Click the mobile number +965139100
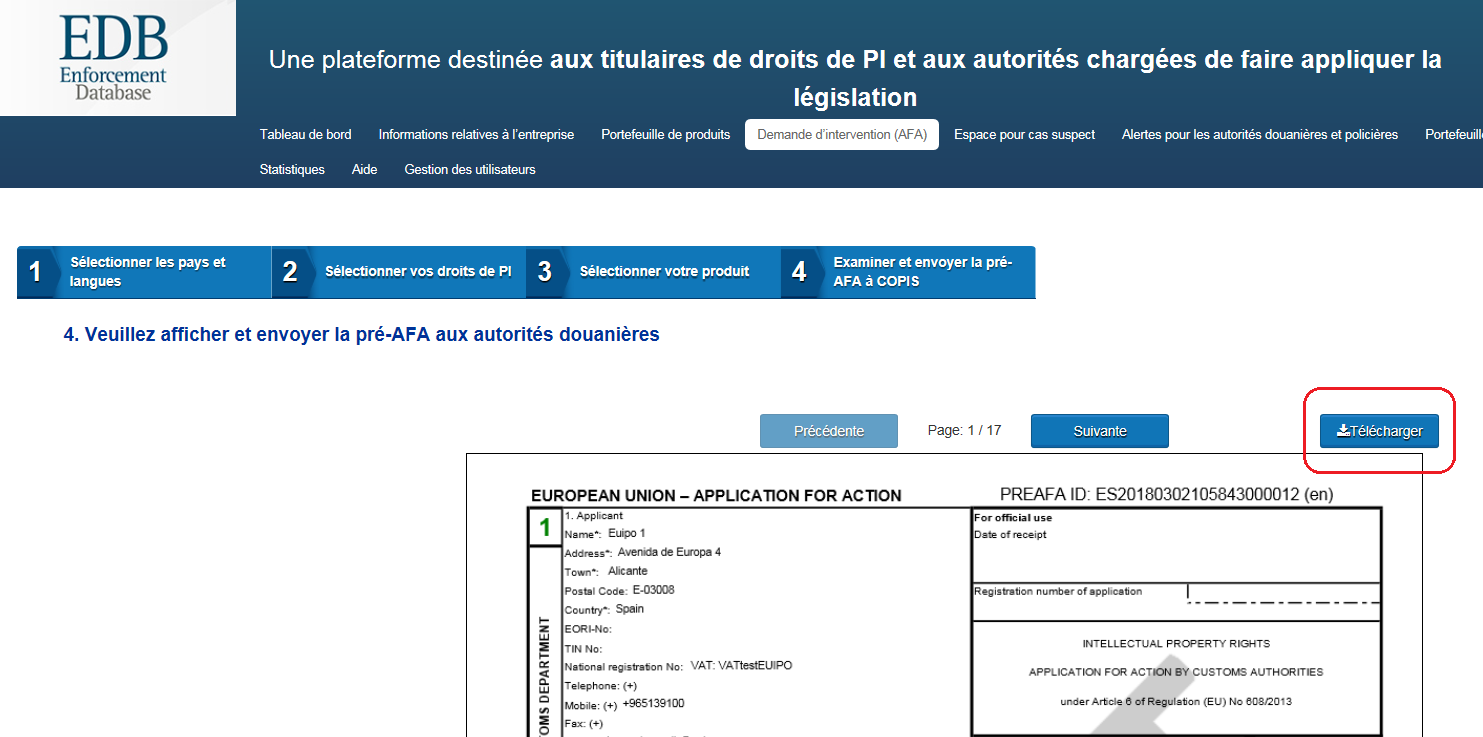 [x=654, y=703]
